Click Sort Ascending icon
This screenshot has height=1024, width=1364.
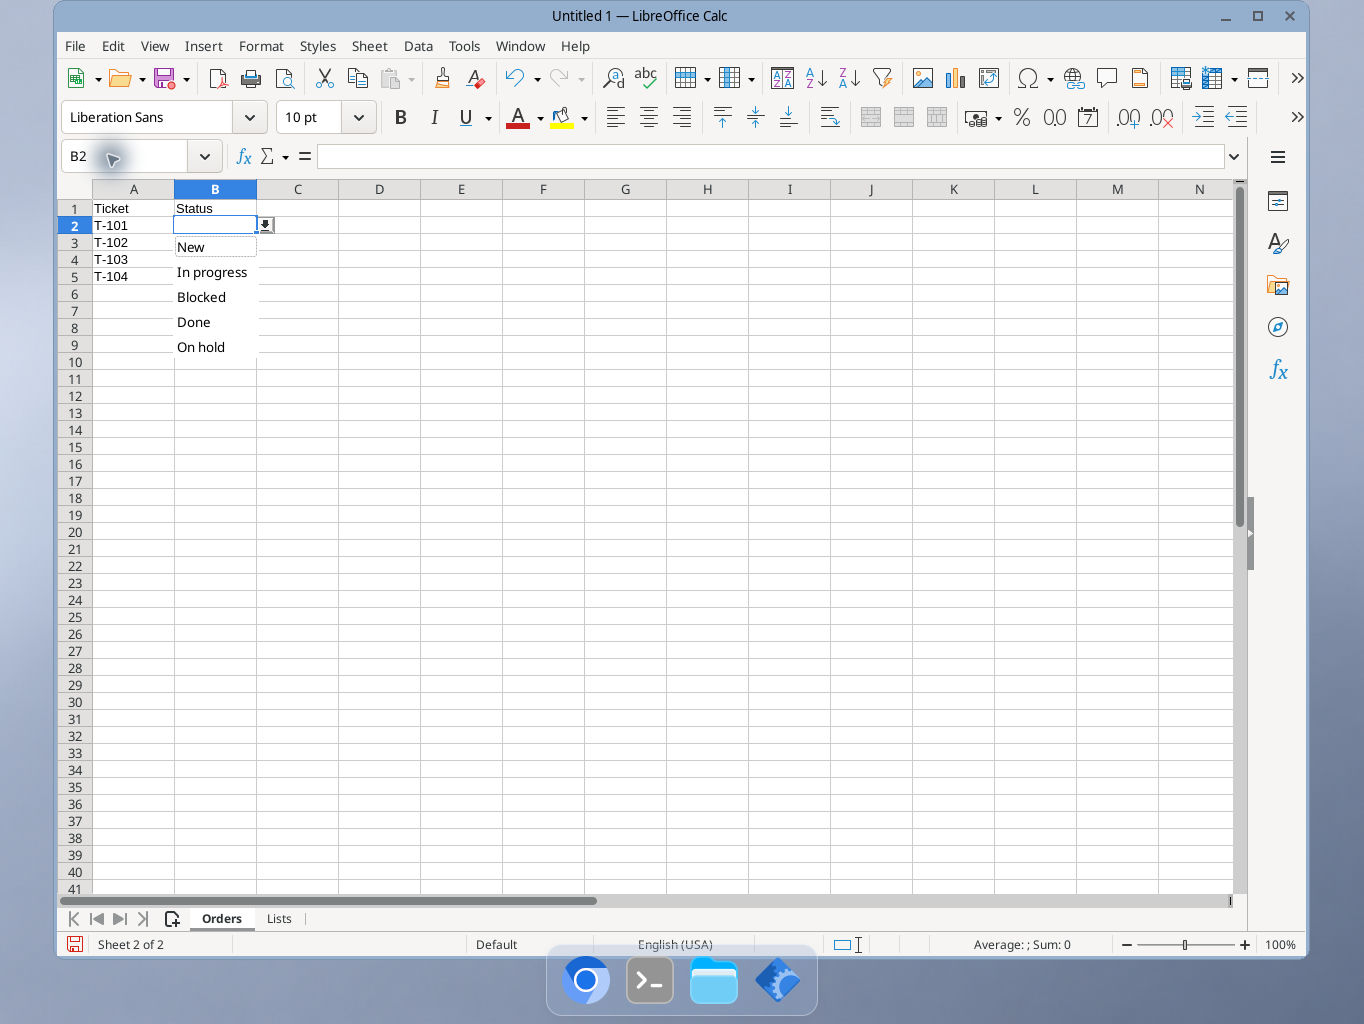pyautogui.click(x=816, y=78)
